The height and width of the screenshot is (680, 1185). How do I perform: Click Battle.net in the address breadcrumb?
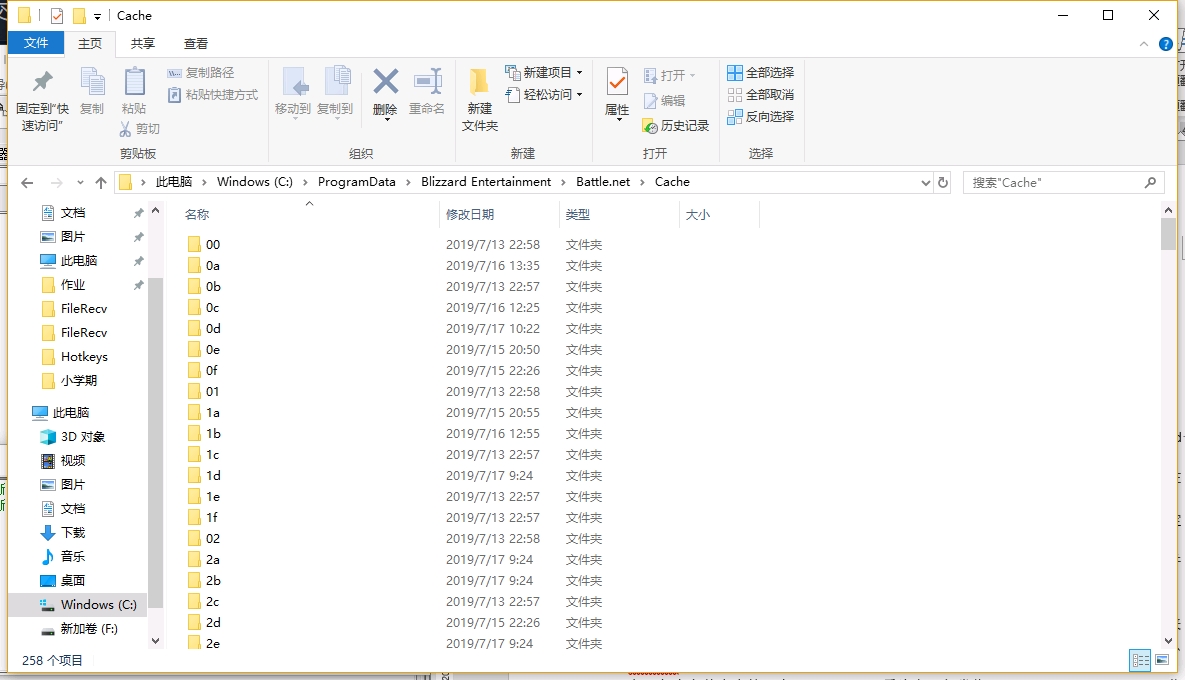(603, 182)
